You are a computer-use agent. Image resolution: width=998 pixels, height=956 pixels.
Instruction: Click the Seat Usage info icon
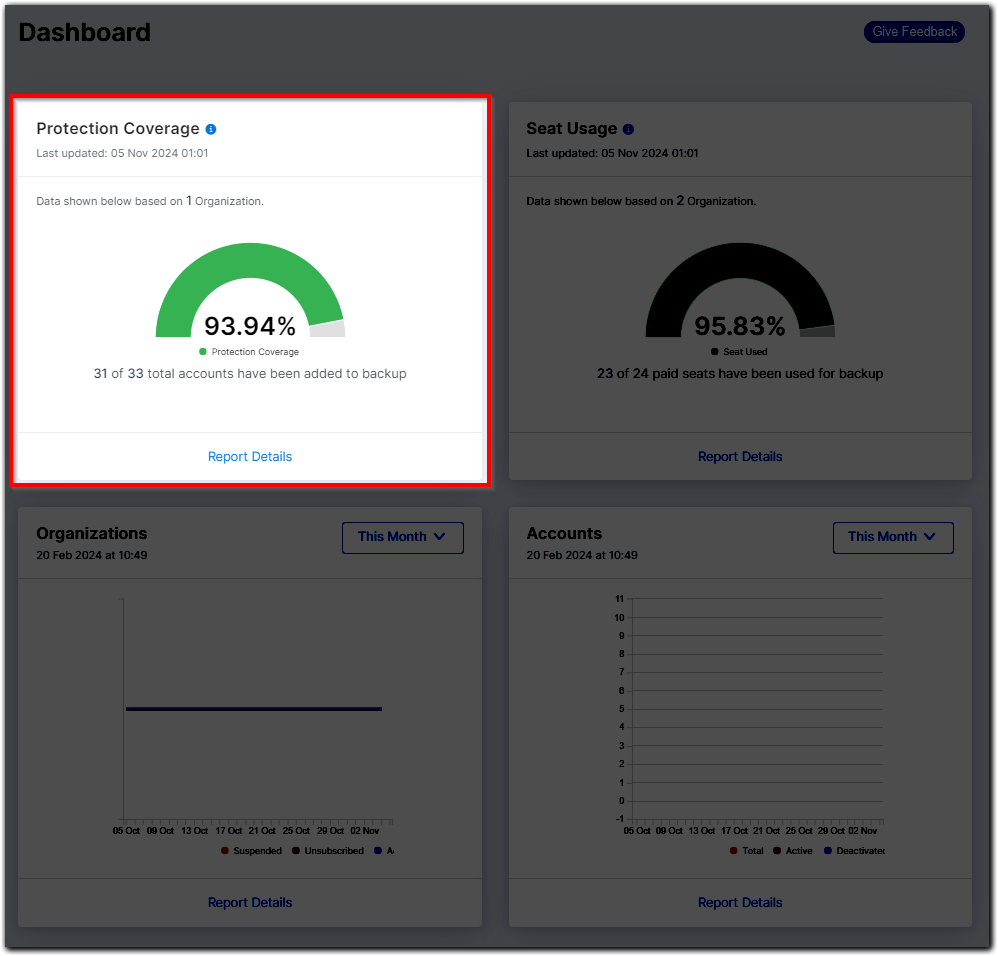[x=627, y=129]
